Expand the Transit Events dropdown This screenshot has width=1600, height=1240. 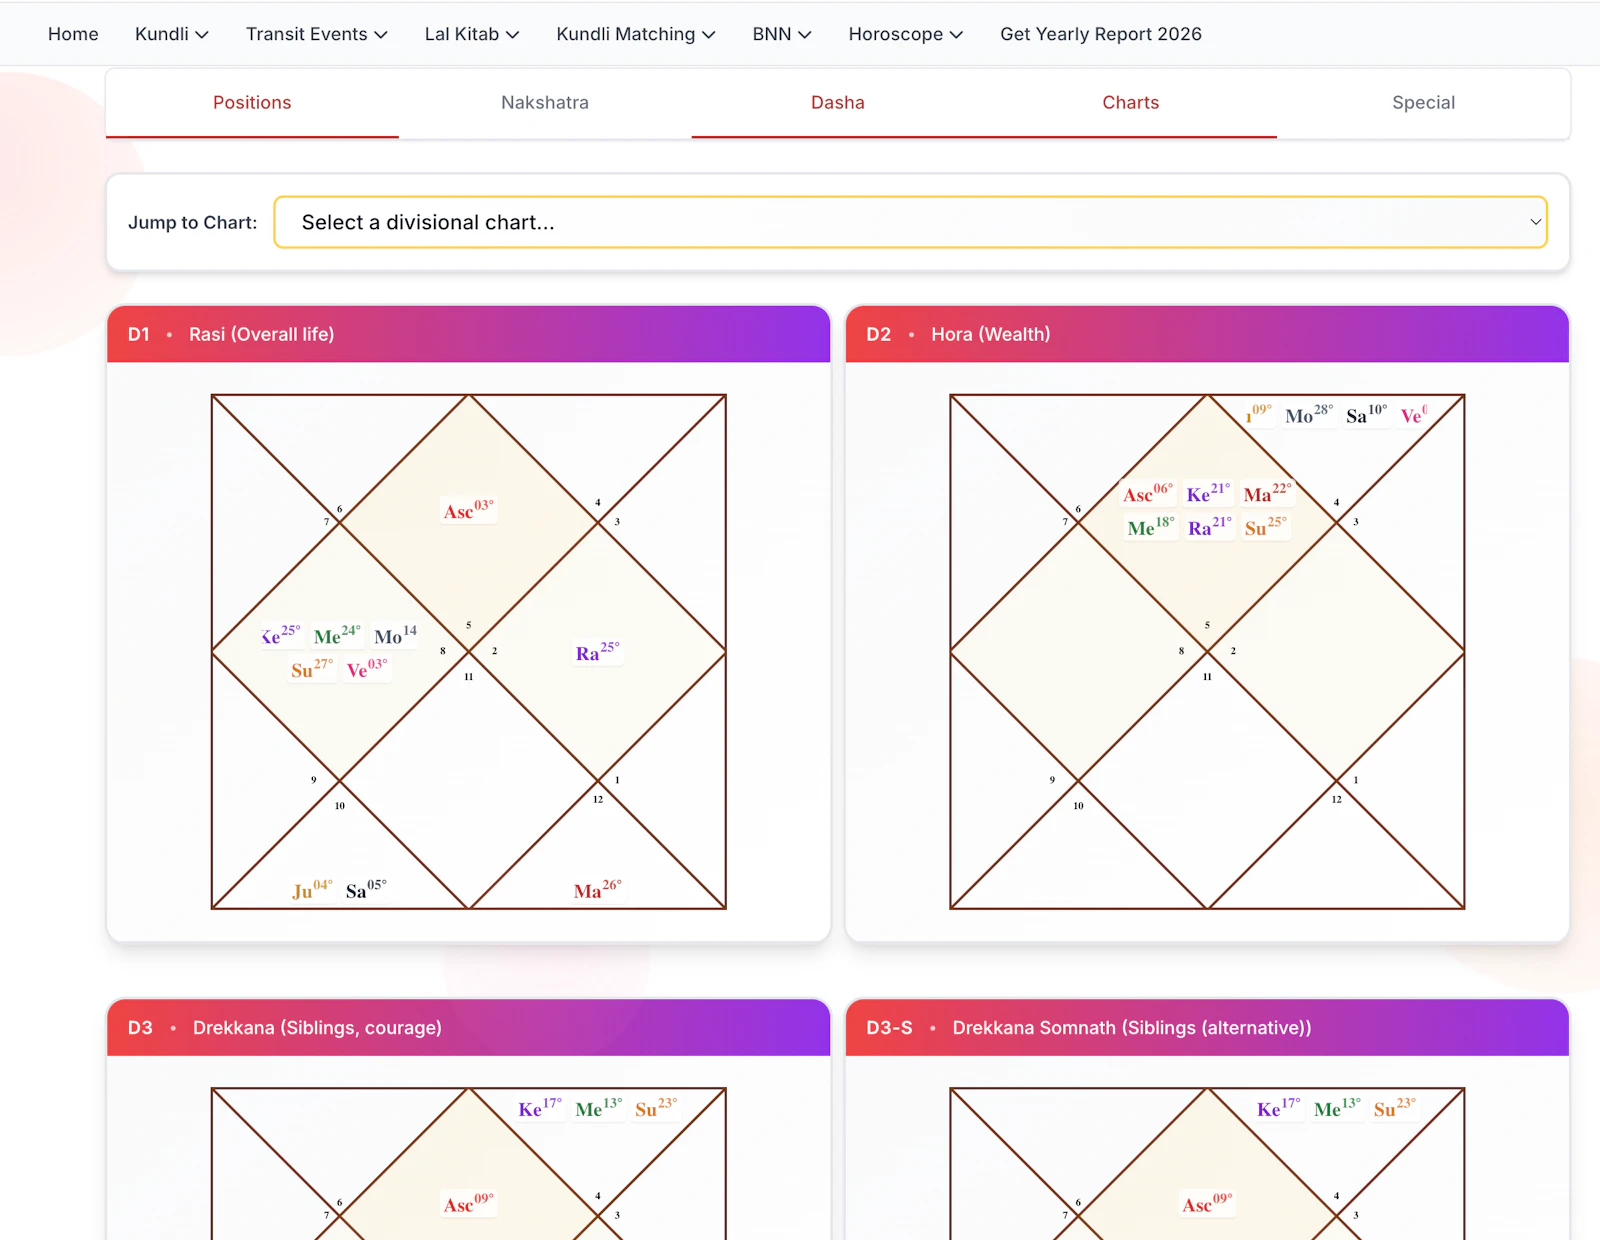pyautogui.click(x=315, y=33)
